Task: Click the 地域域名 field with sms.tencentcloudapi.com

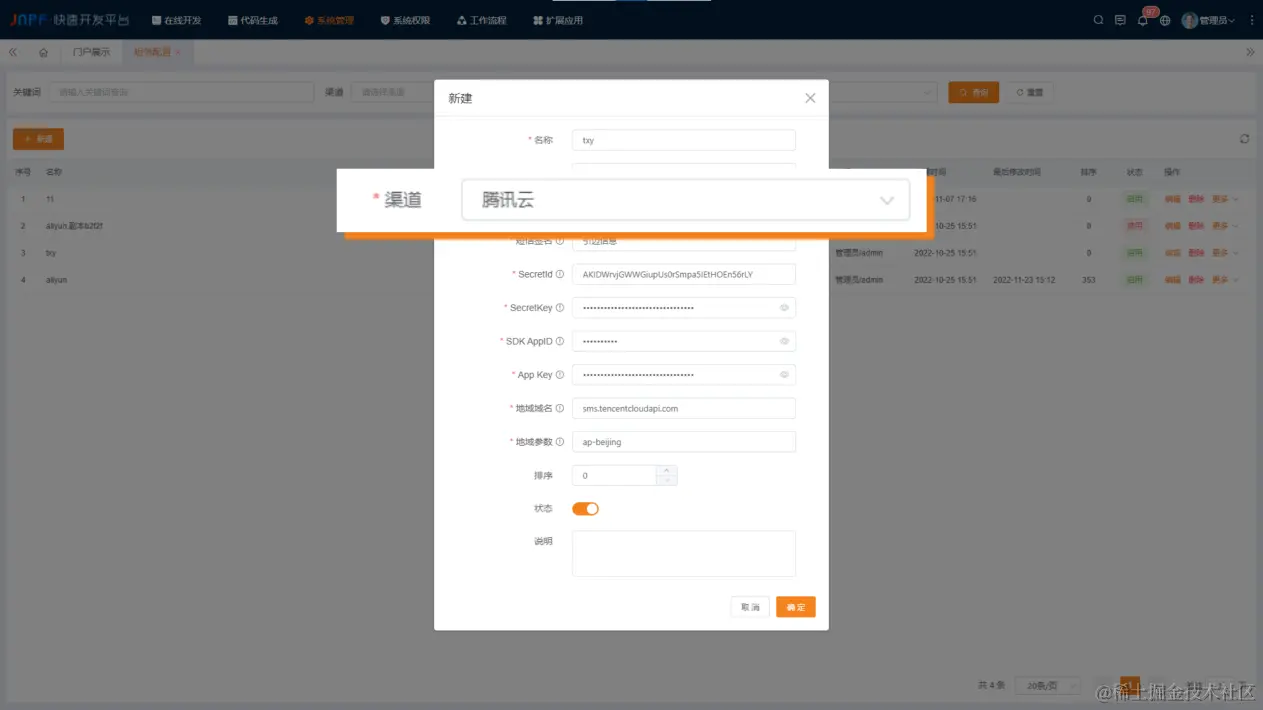Action: coord(684,408)
